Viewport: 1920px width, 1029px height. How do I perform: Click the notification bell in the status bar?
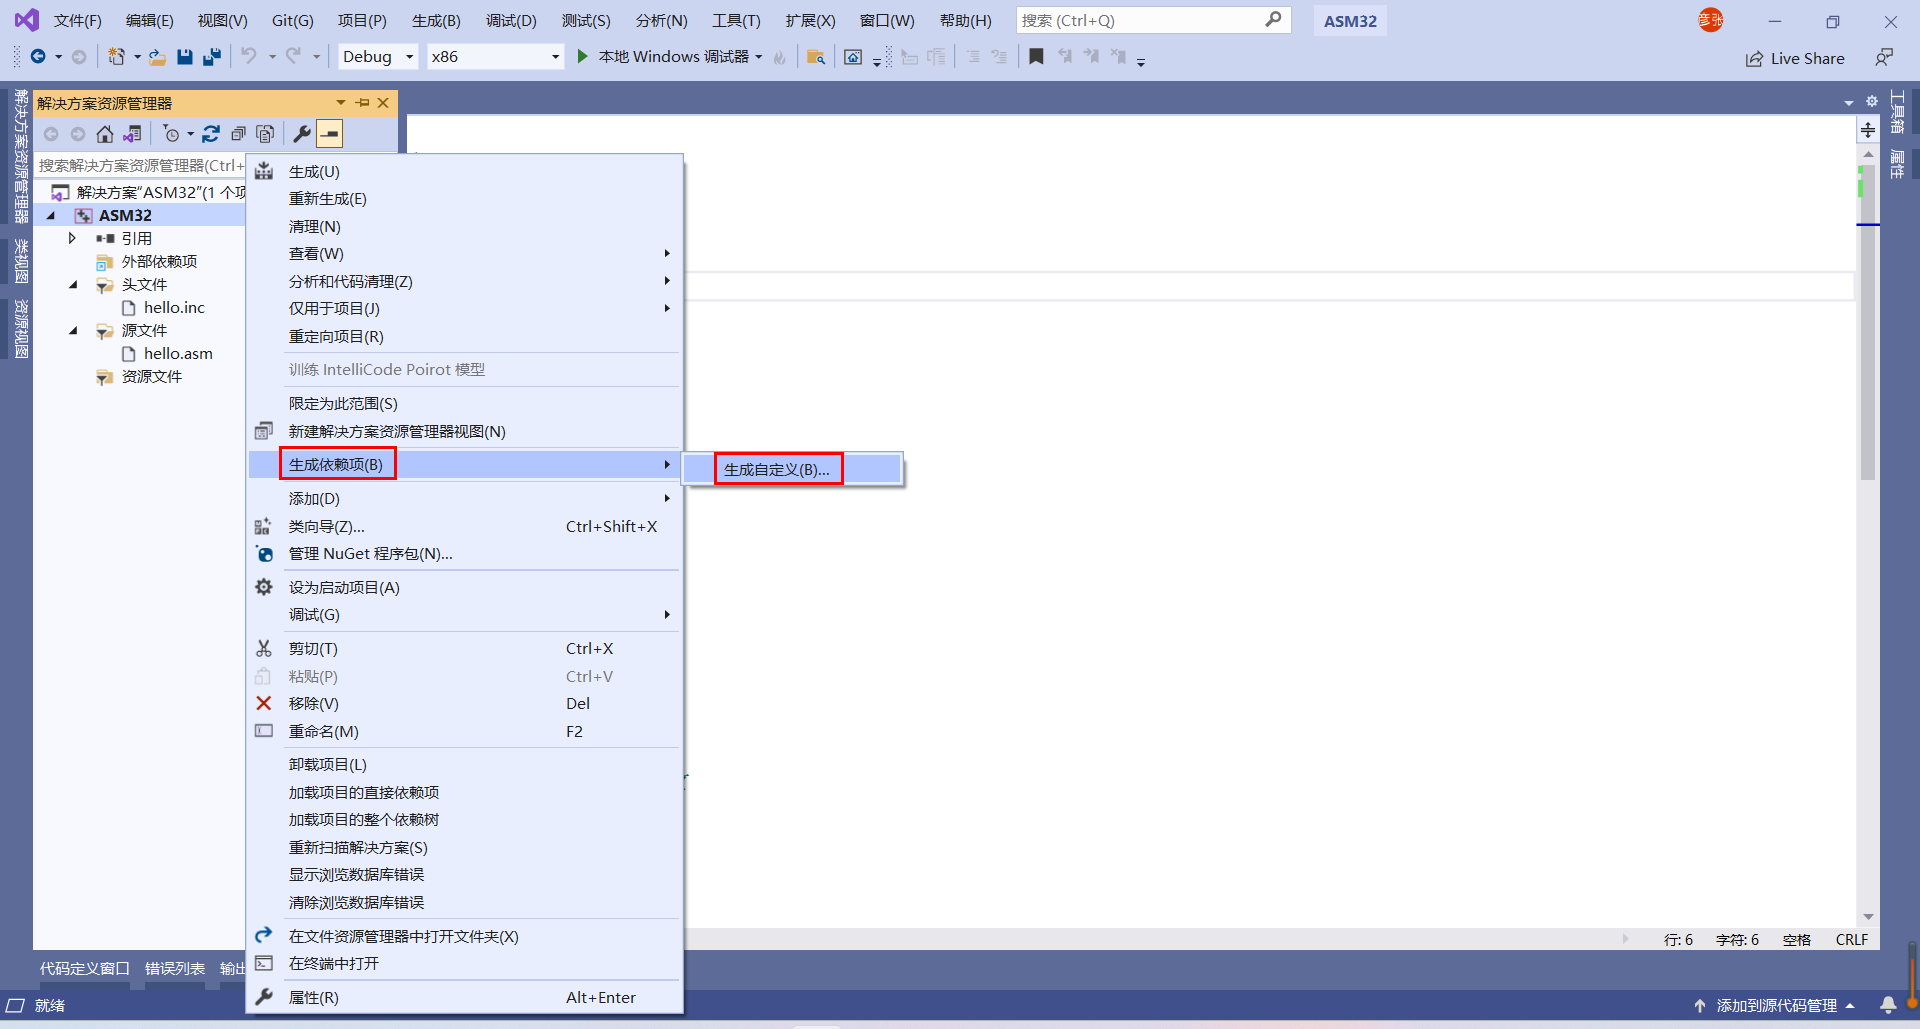point(1888,1005)
